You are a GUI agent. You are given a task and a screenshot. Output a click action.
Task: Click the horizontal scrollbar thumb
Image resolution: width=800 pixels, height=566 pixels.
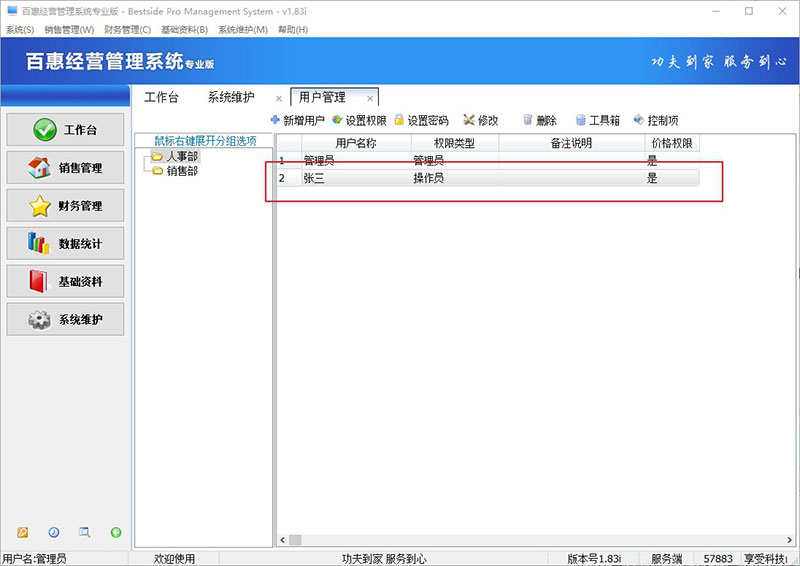coord(295,540)
